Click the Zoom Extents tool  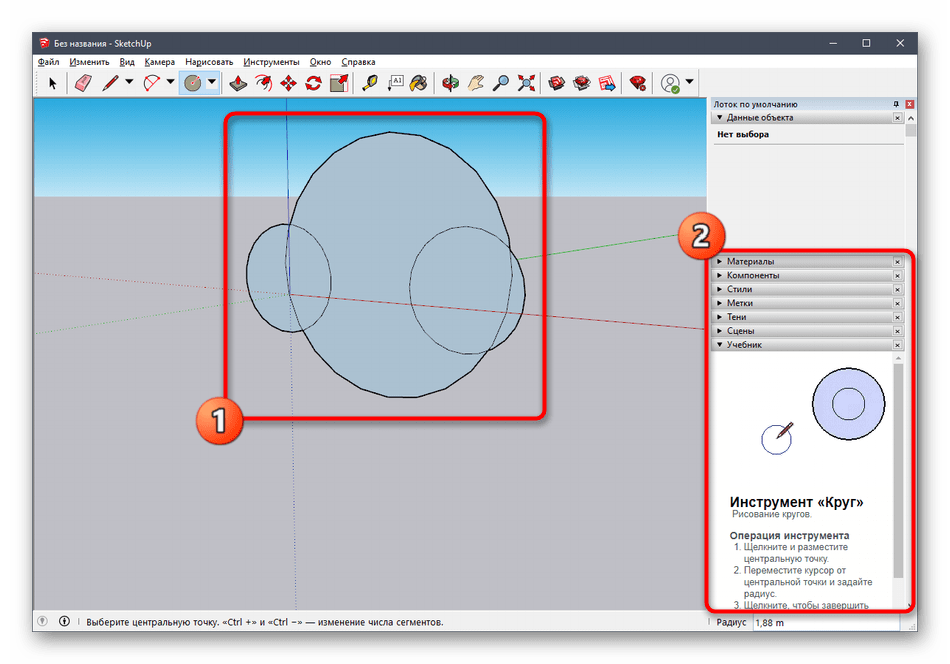(x=527, y=83)
